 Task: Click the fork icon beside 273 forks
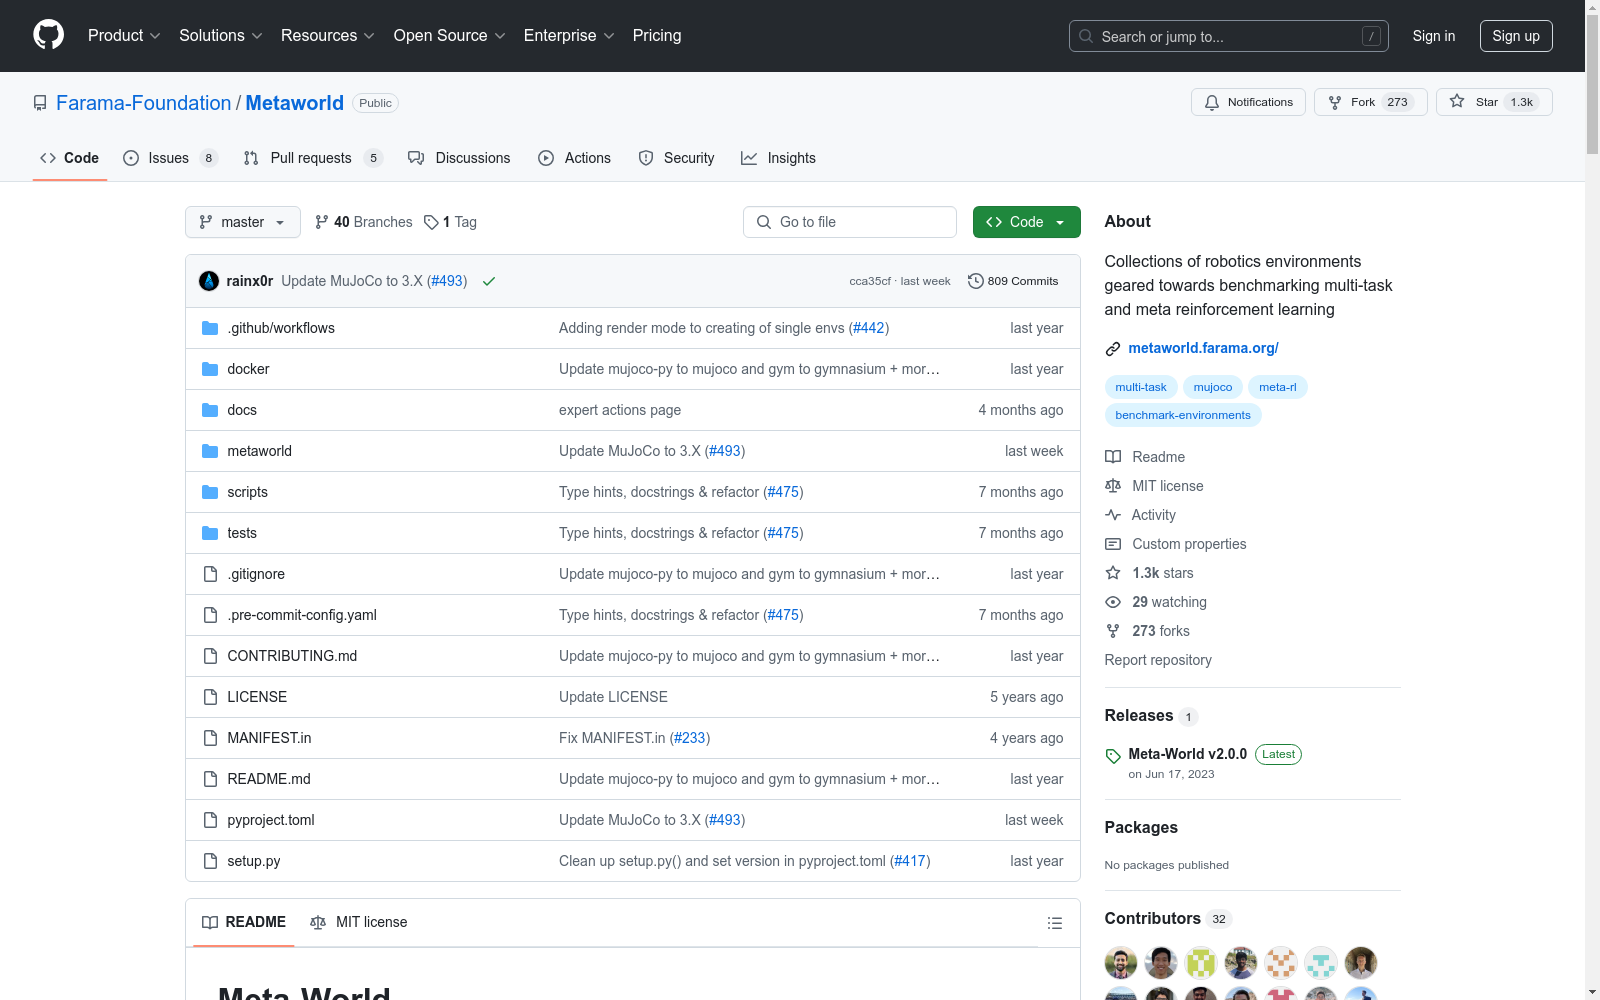(x=1113, y=631)
